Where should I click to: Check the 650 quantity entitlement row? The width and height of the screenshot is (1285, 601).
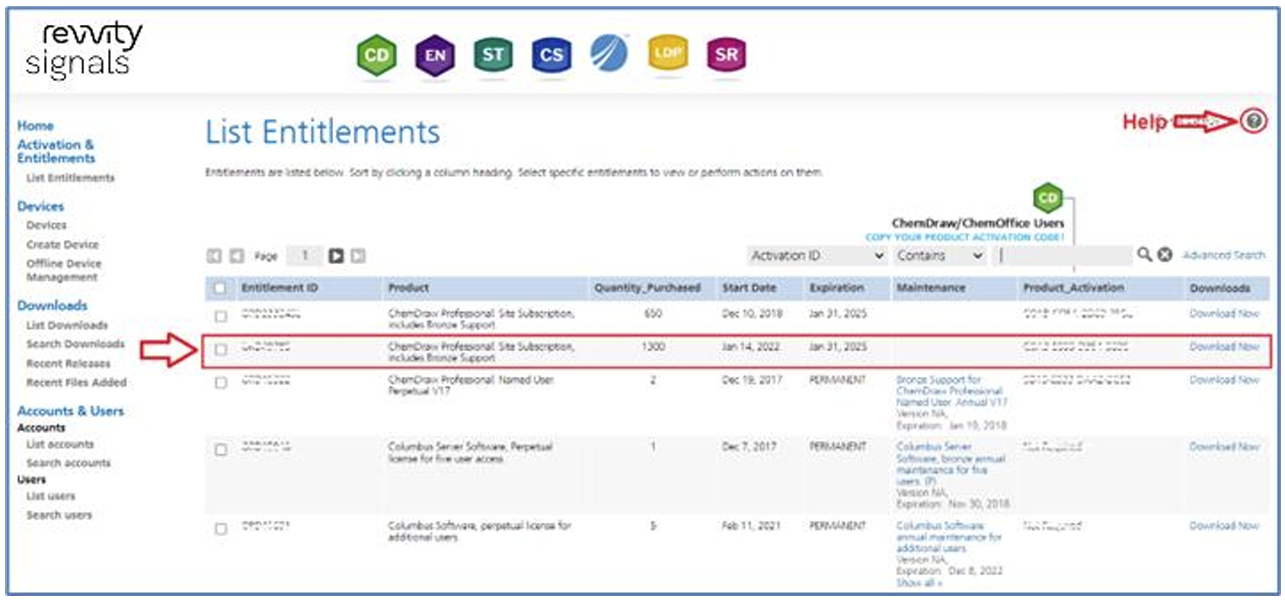221,317
